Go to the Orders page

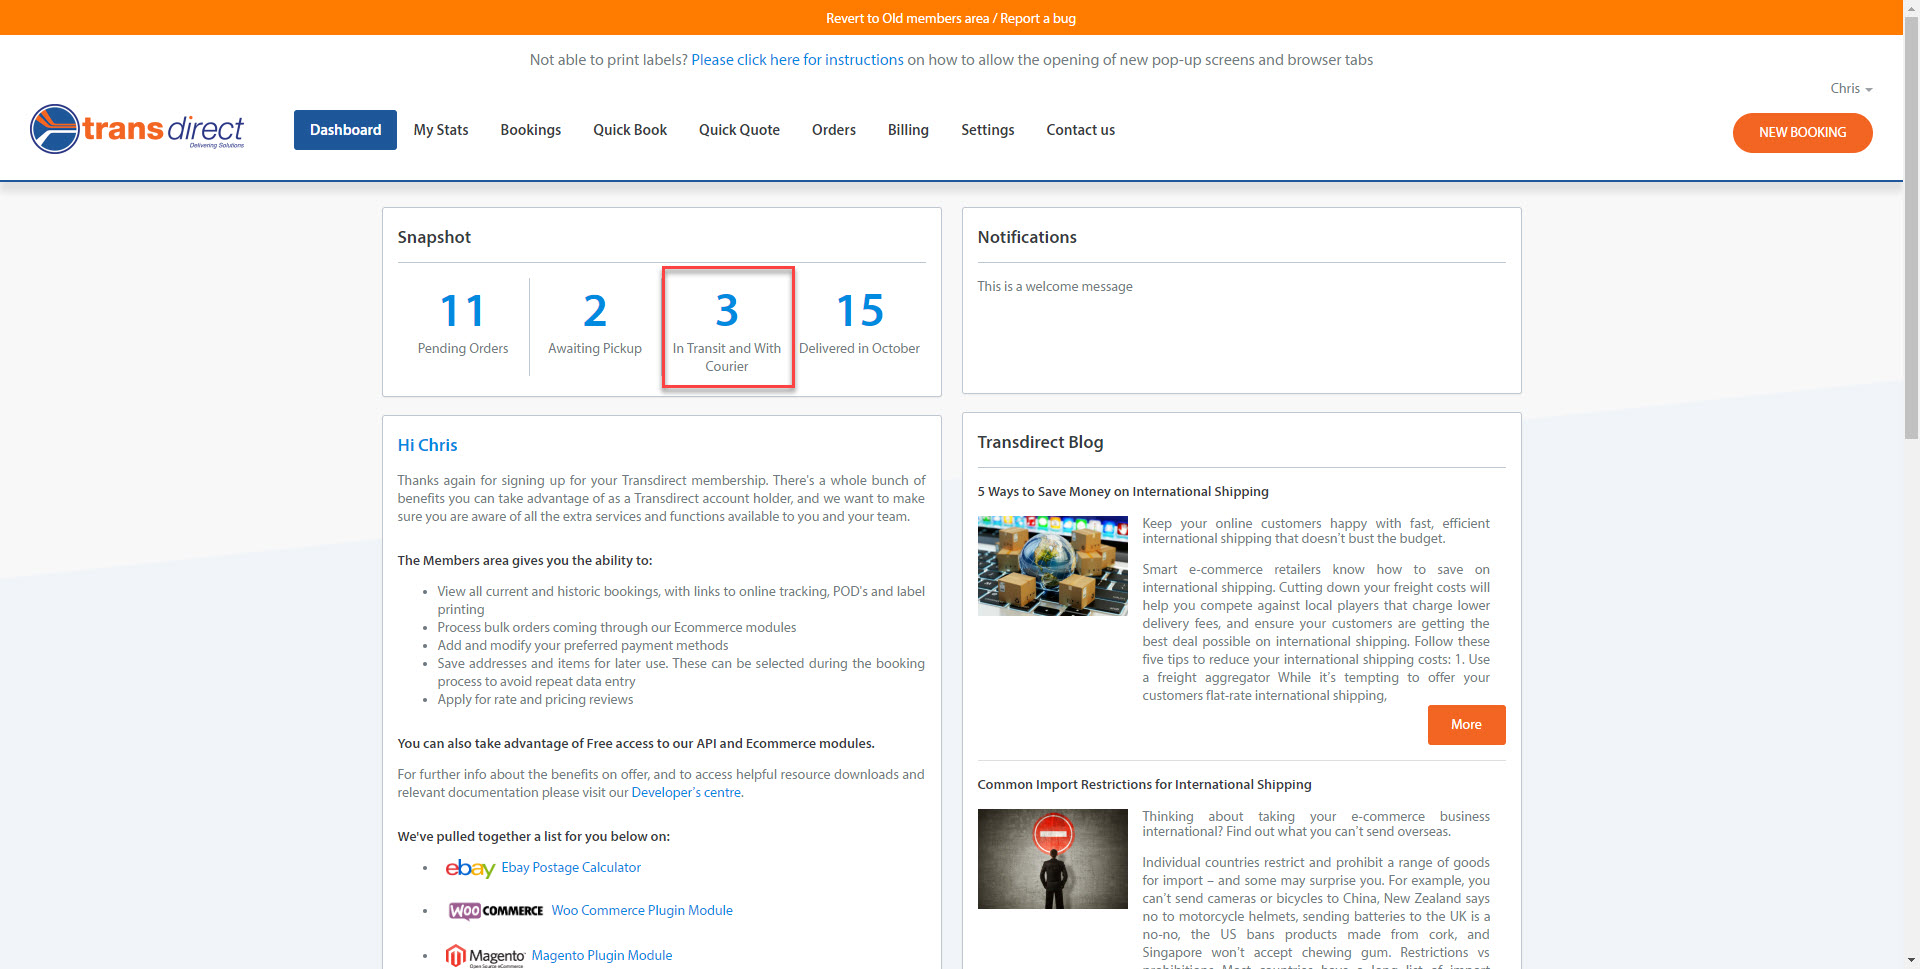[833, 129]
